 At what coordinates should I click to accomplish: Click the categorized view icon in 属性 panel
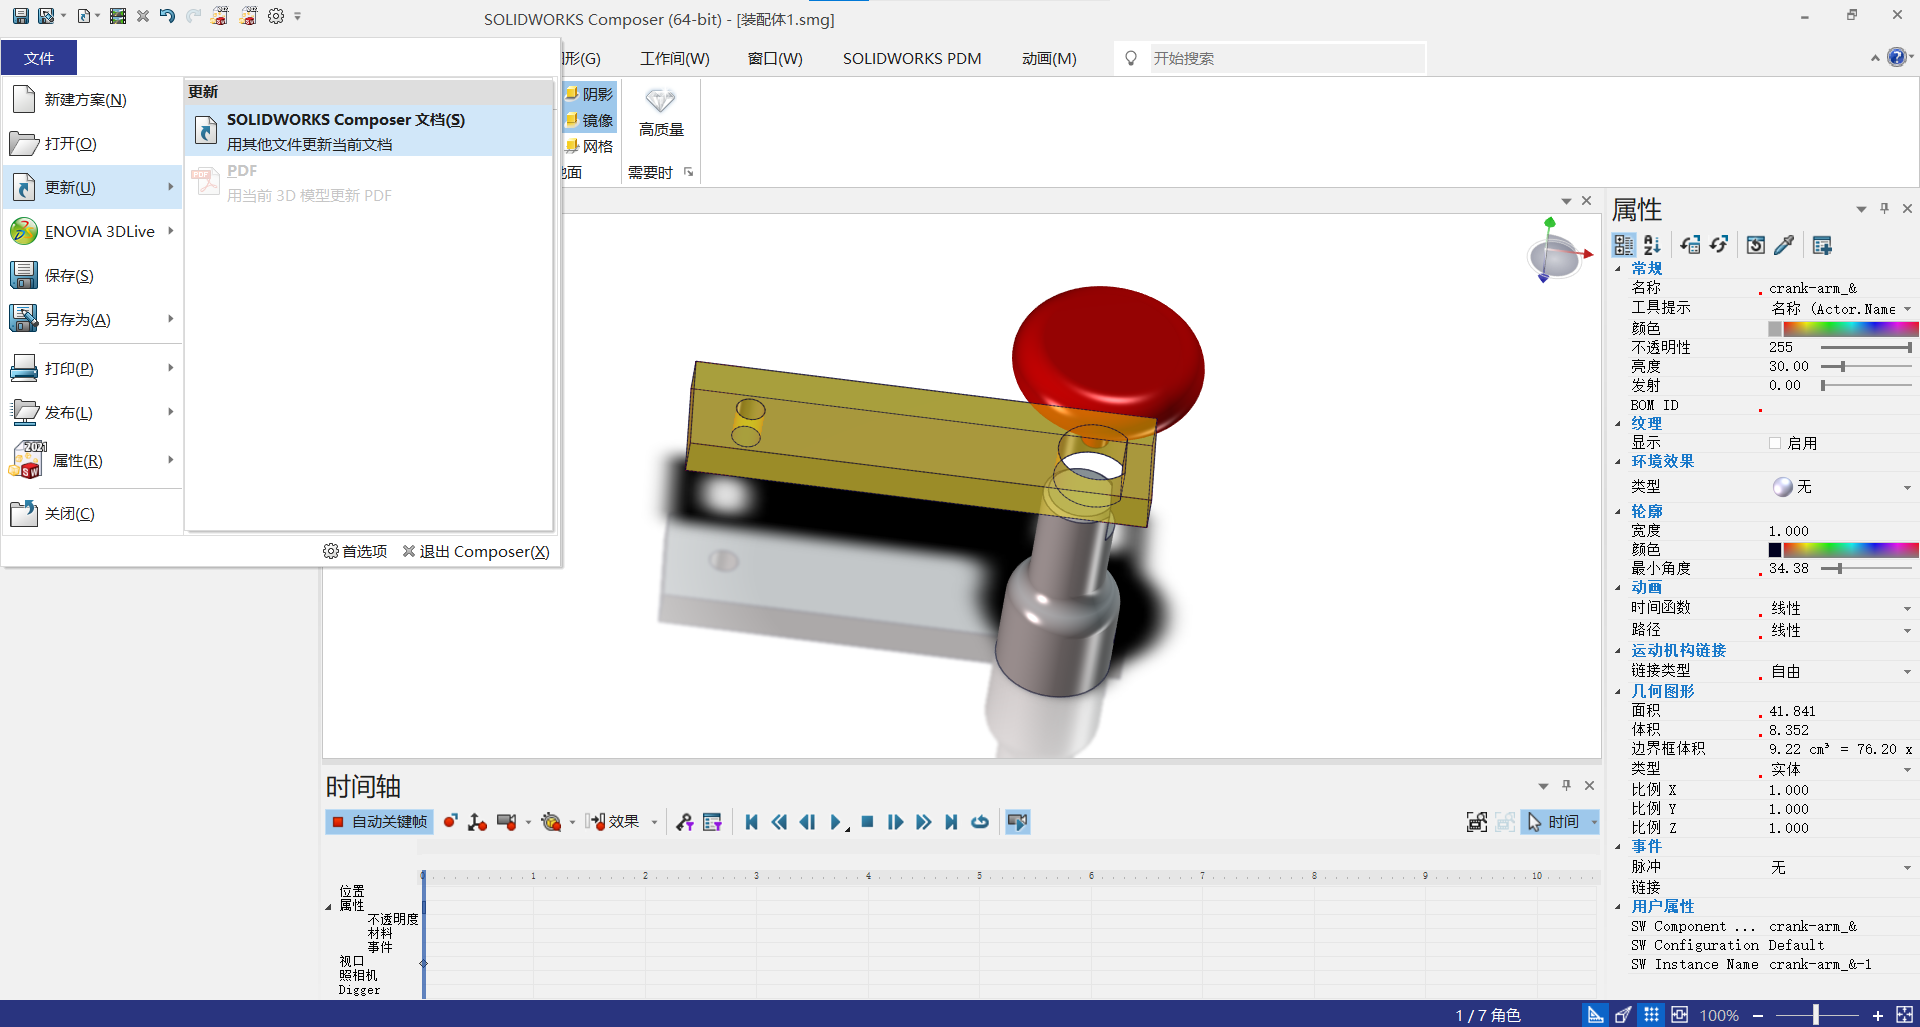[x=1624, y=245]
